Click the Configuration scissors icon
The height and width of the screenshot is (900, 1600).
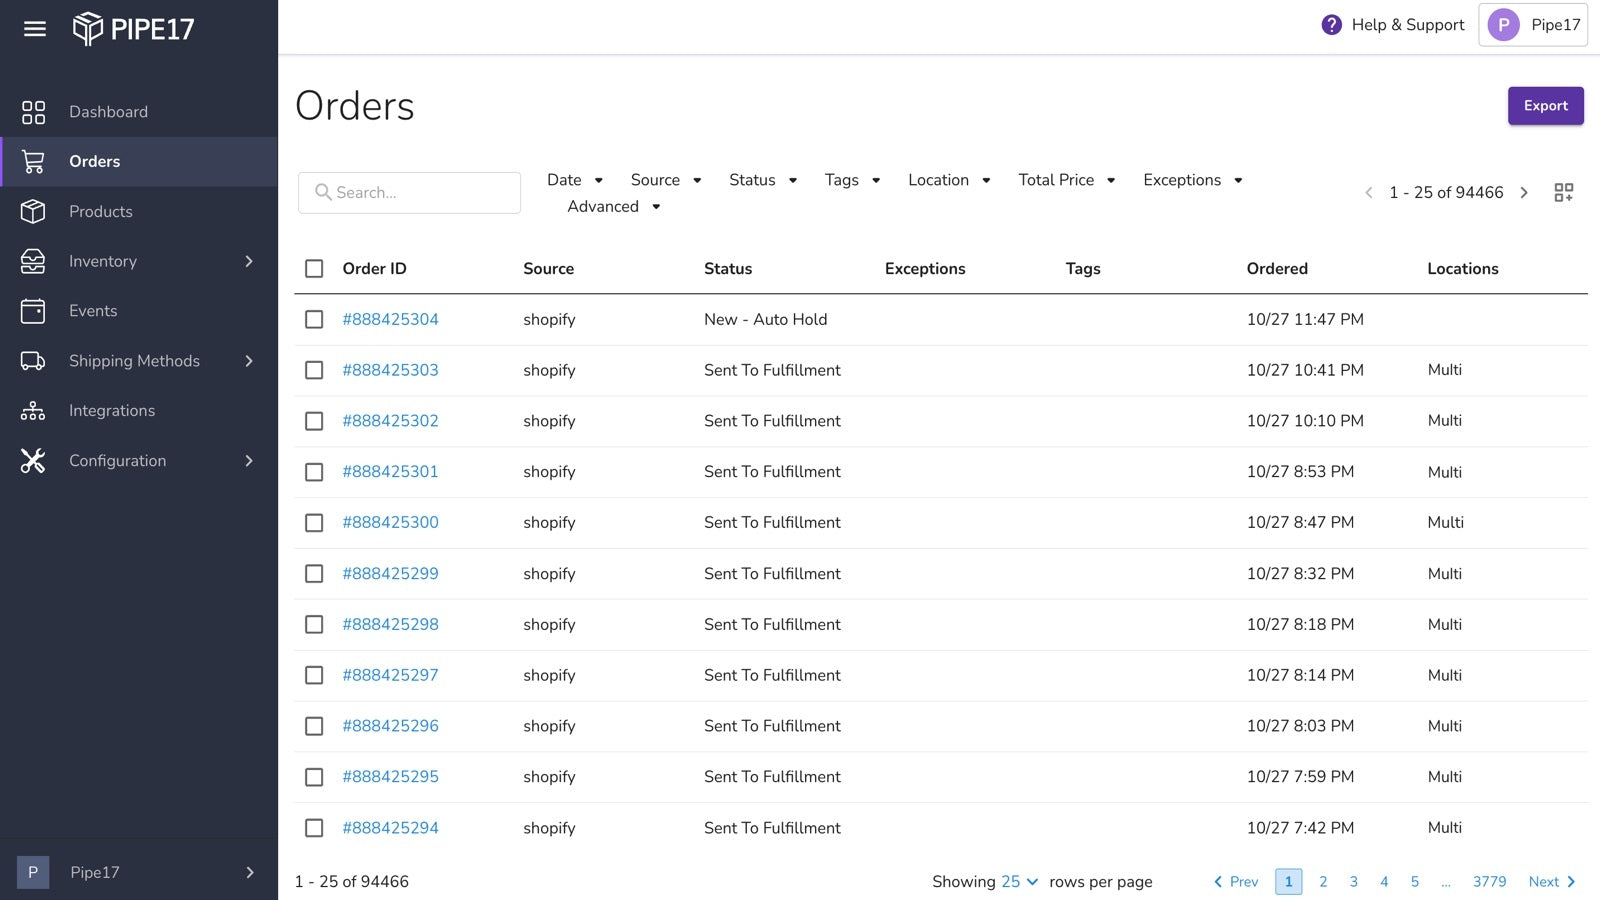32,461
